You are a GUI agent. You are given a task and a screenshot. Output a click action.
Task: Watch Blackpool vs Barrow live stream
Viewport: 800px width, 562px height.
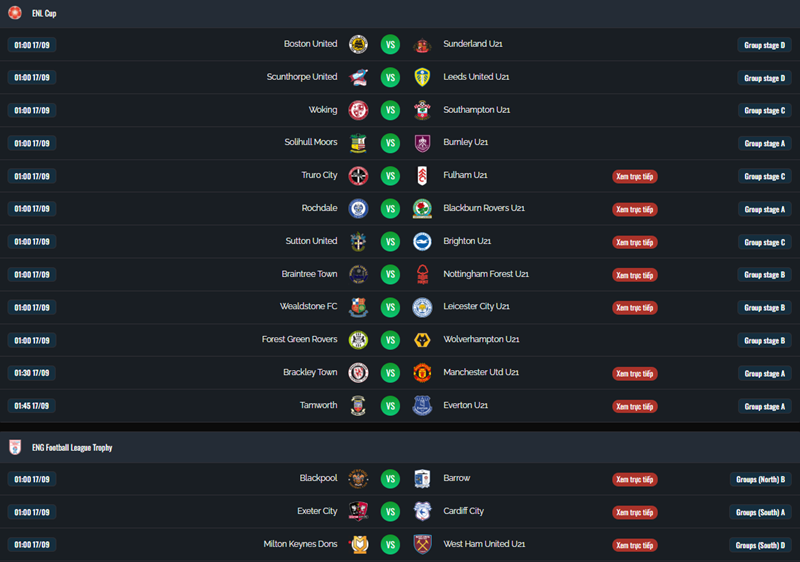click(x=635, y=479)
